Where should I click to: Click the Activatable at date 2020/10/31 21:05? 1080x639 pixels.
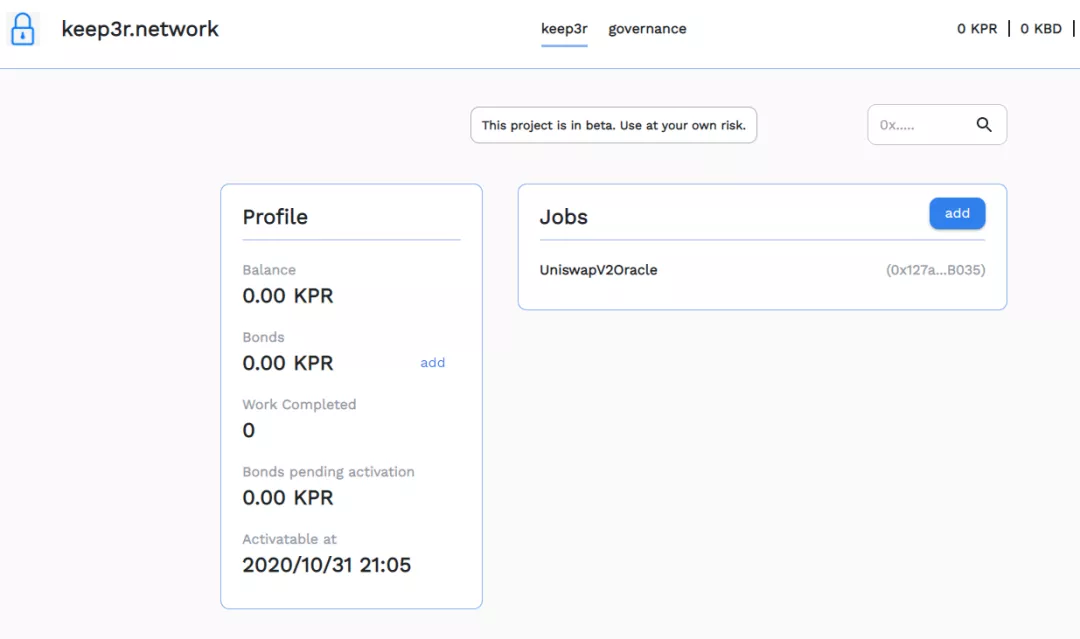(327, 565)
